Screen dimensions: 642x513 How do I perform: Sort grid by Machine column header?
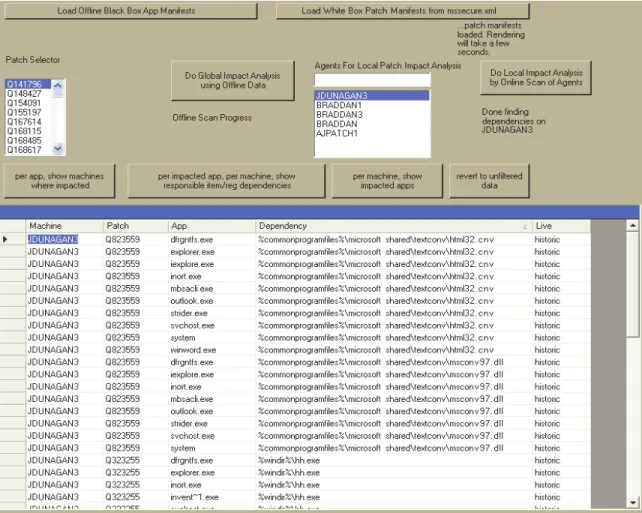(x=65, y=226)
